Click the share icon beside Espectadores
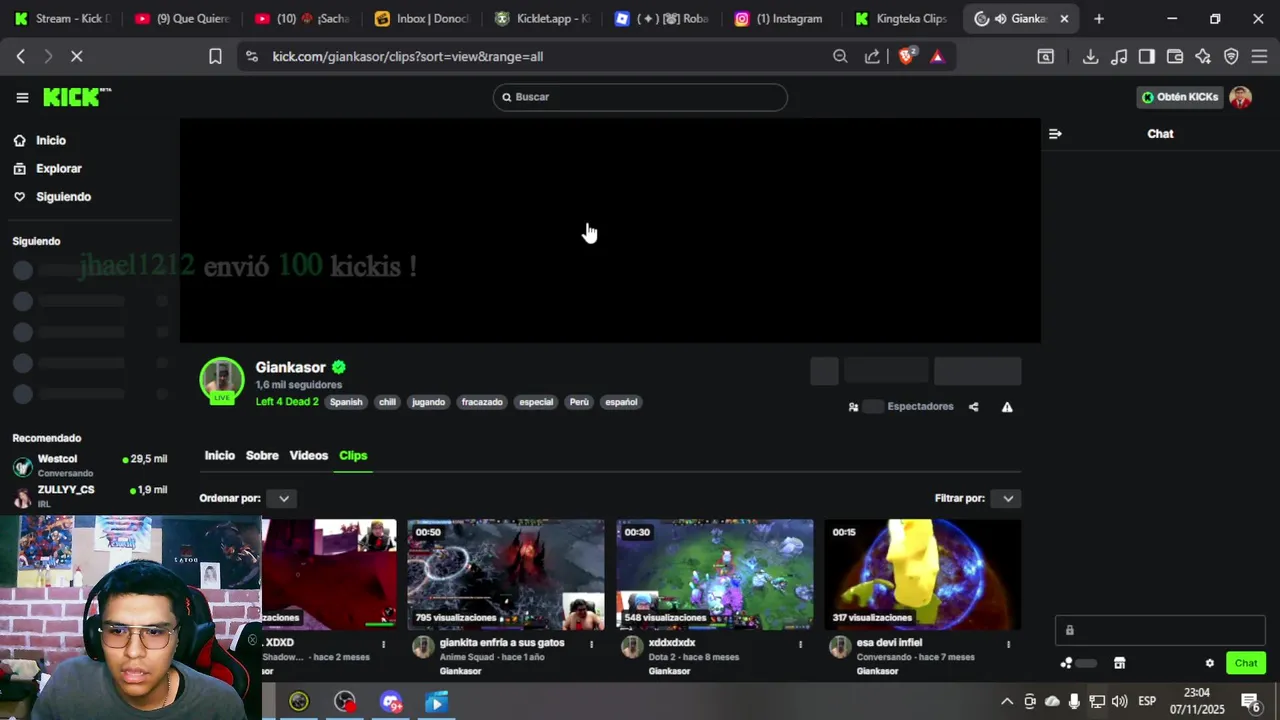Screen dimensions: 1280x720 tap(973, 407)
